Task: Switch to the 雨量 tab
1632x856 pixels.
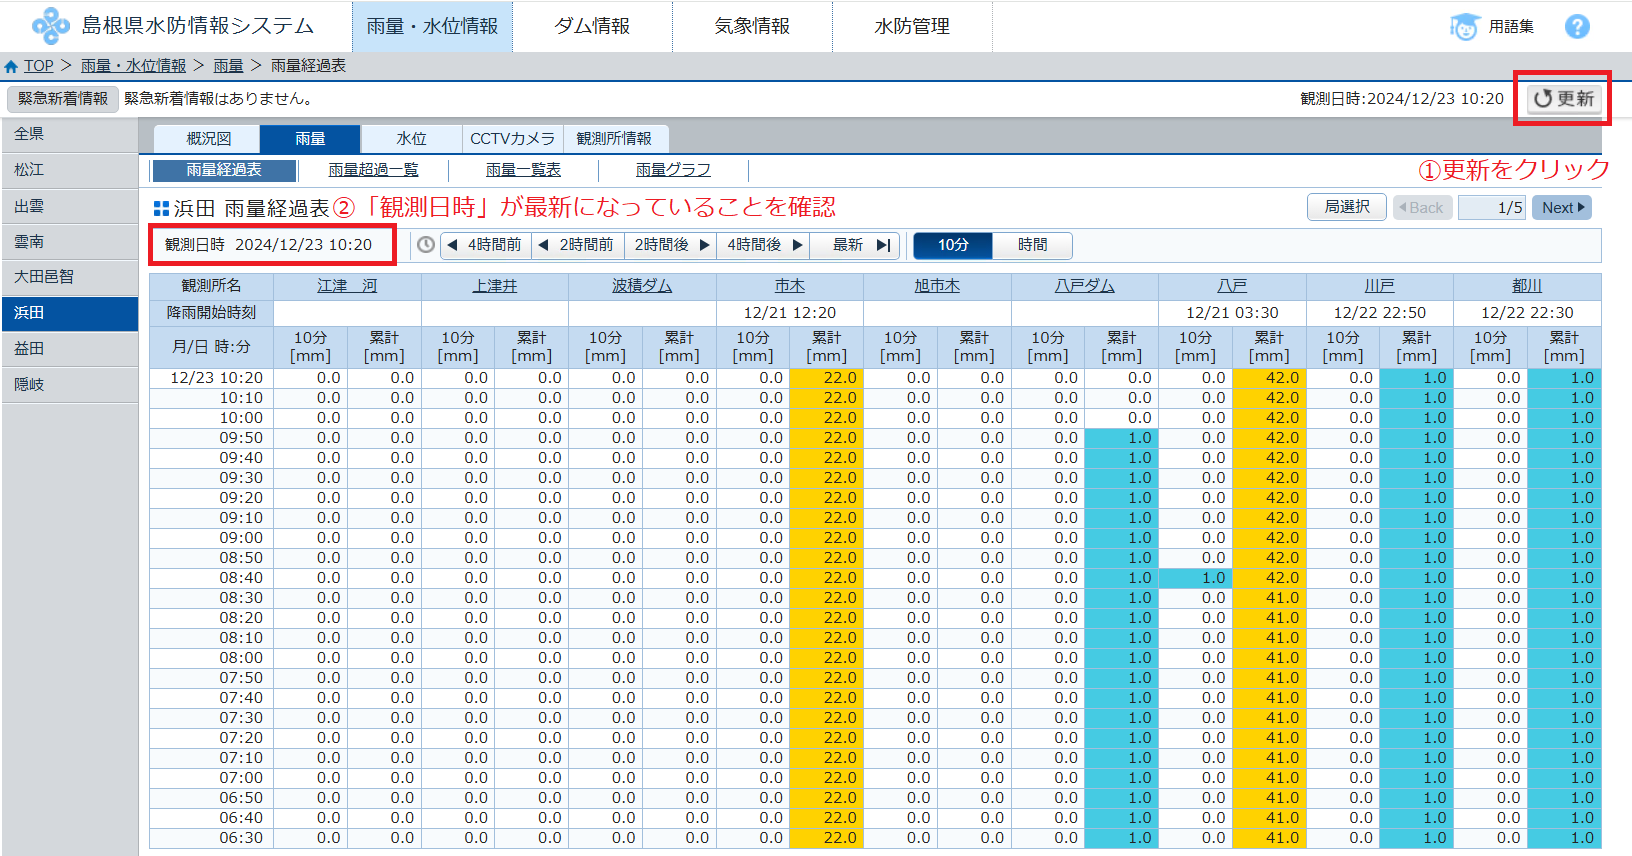Action: pyautogui.click(x=310, y=139)
